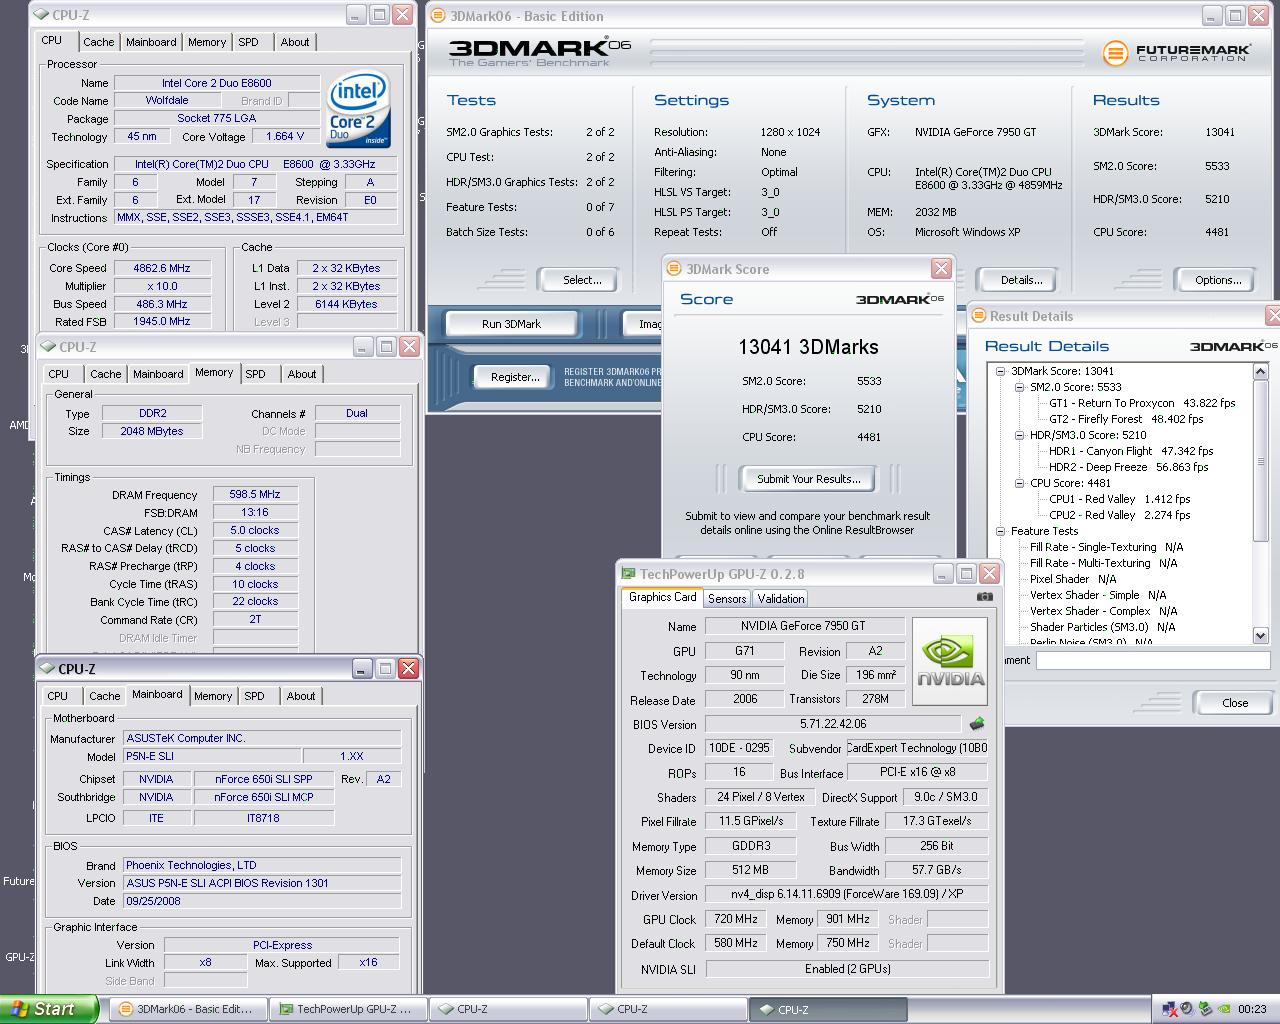The image size is (1280, 1024).
Task: Collapse the SM2.0 Score: 5533 node
Action: (1019, 387)
